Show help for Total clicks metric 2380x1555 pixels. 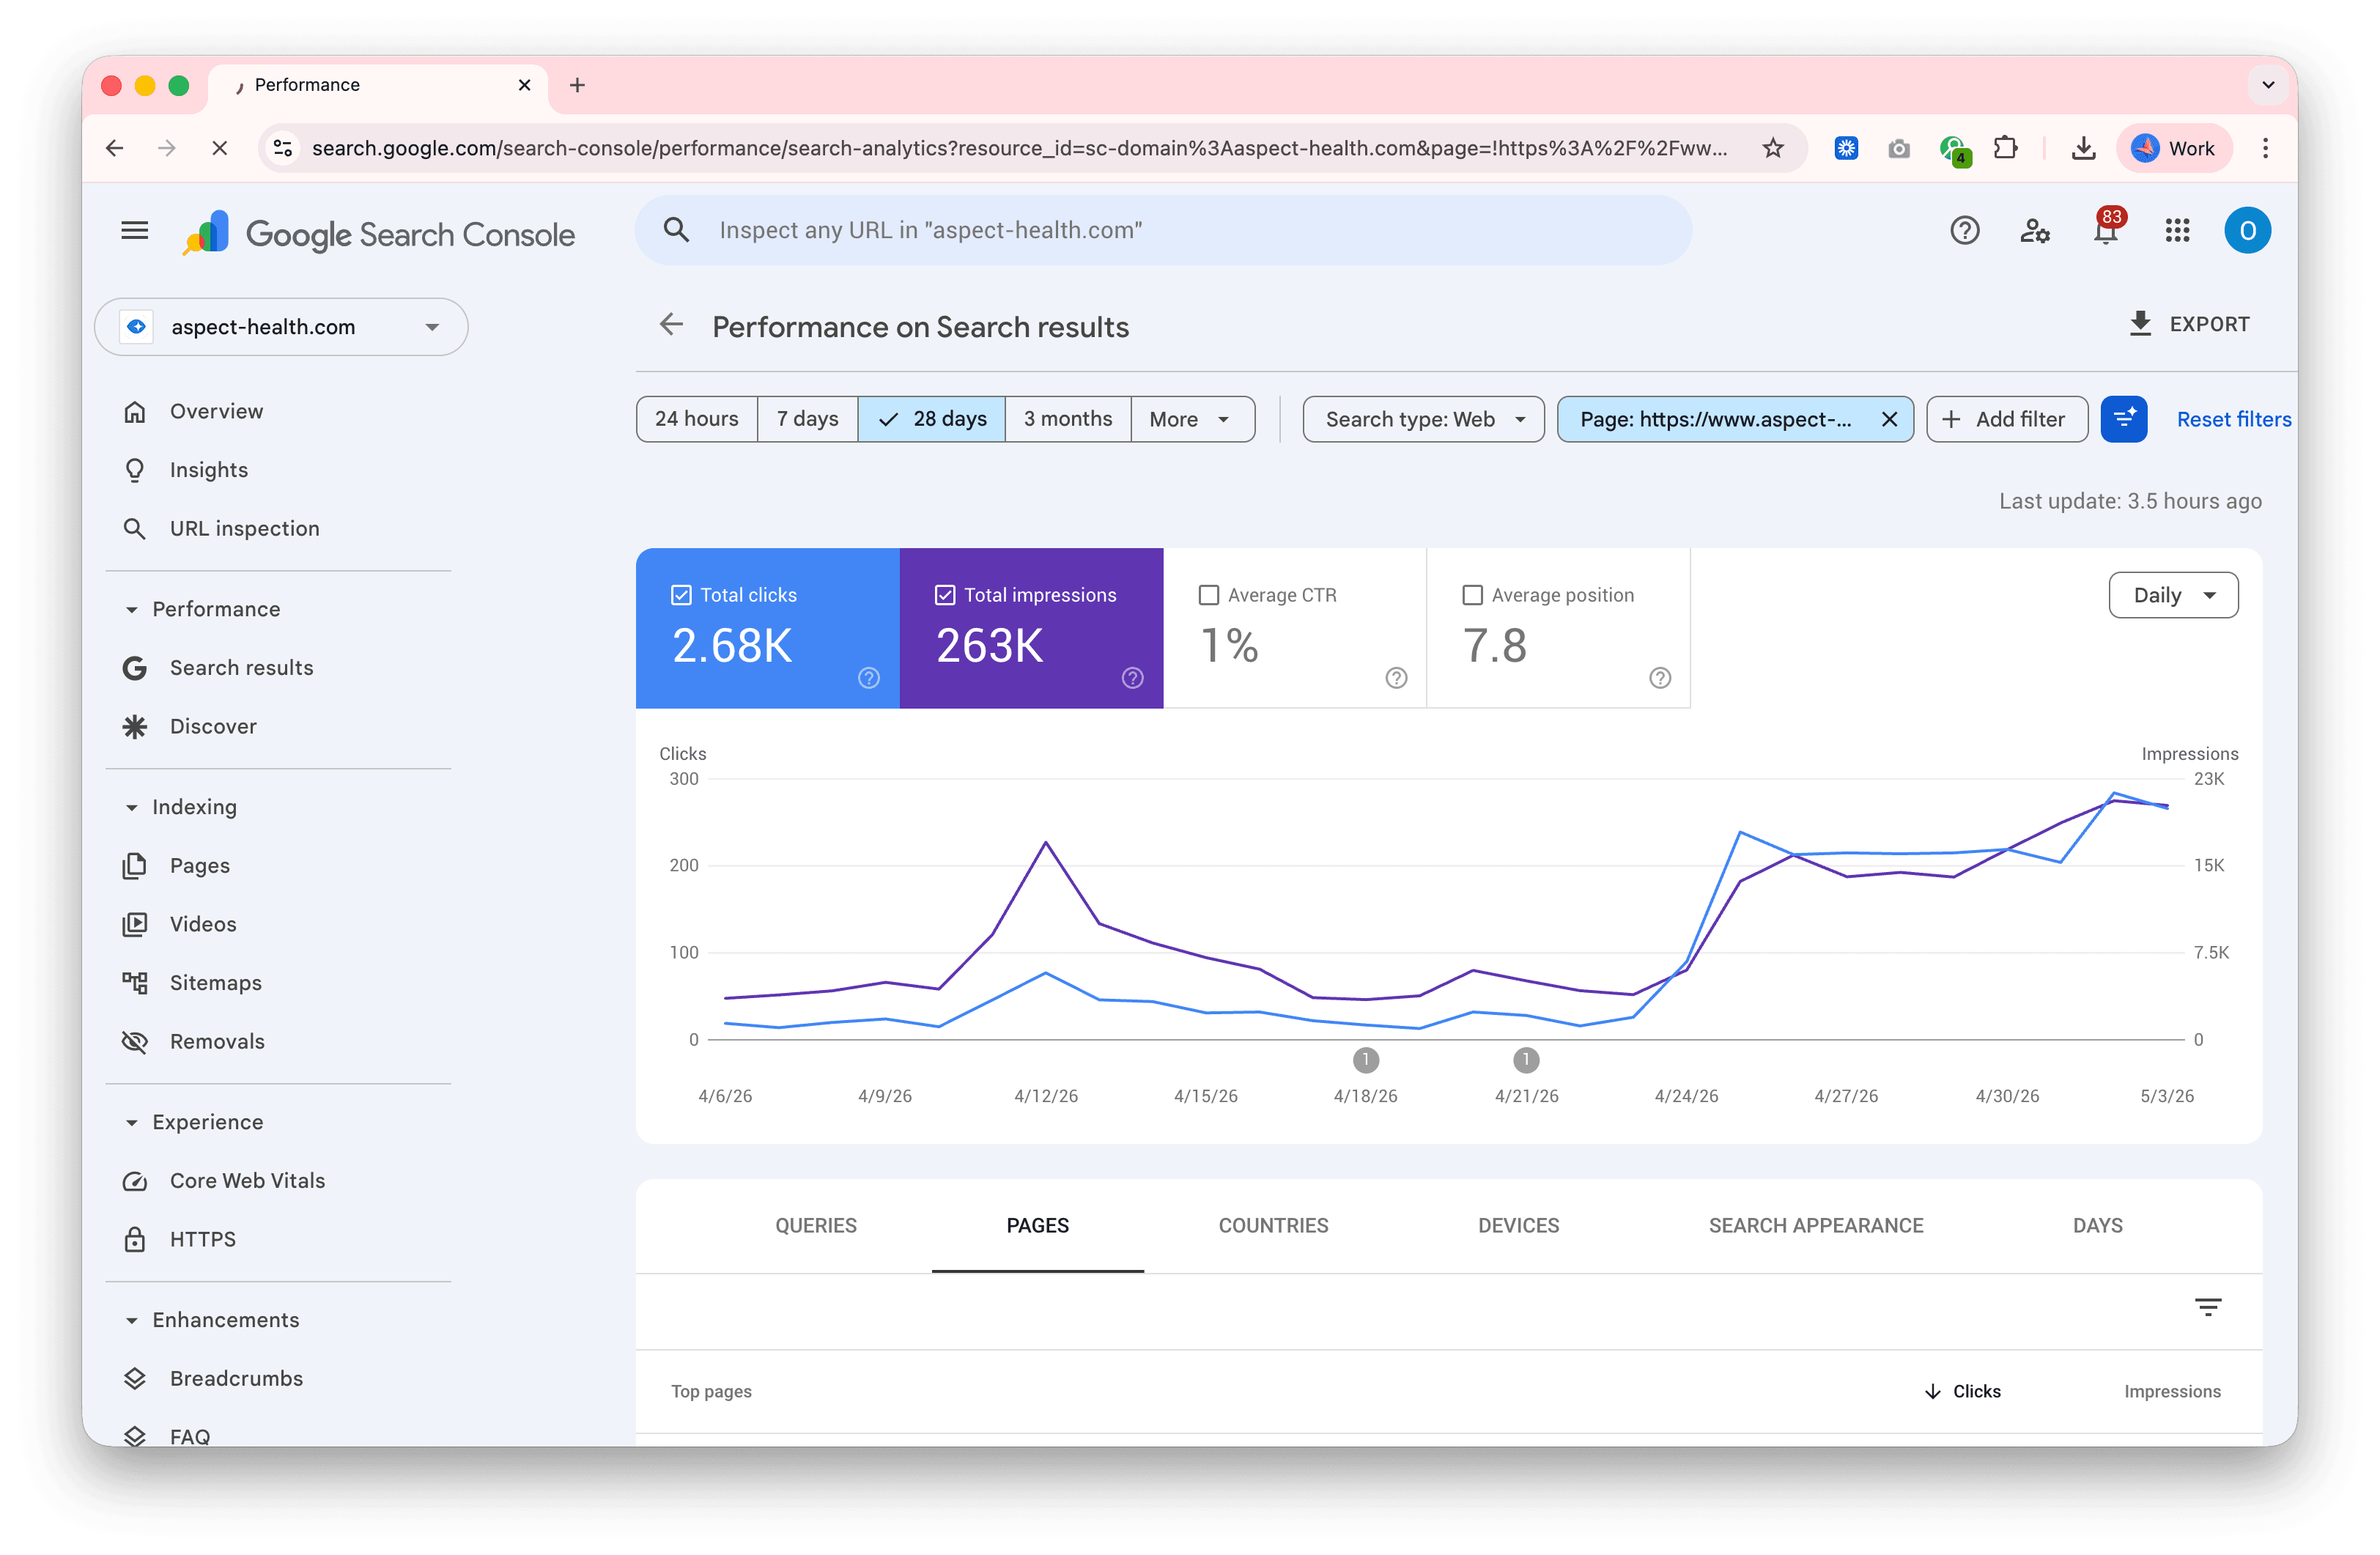[x=869, y=678]
